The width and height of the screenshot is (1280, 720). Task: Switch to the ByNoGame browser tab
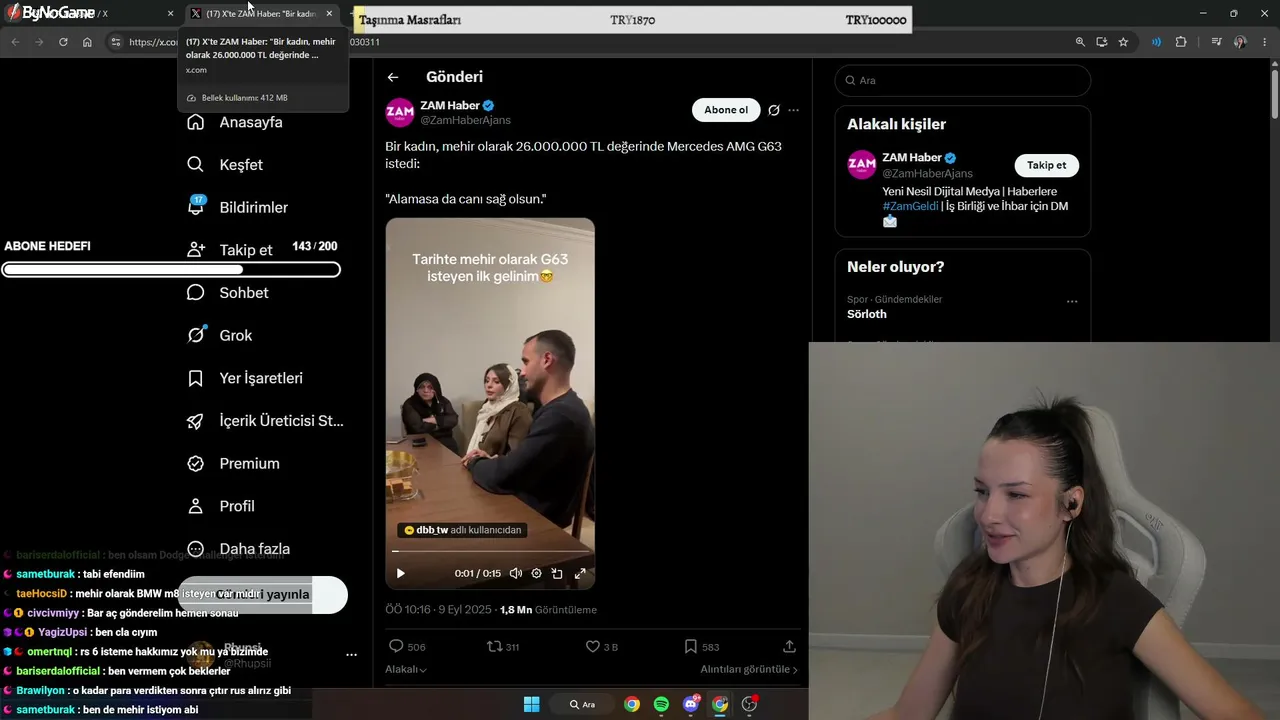click(x=90, y=14)
